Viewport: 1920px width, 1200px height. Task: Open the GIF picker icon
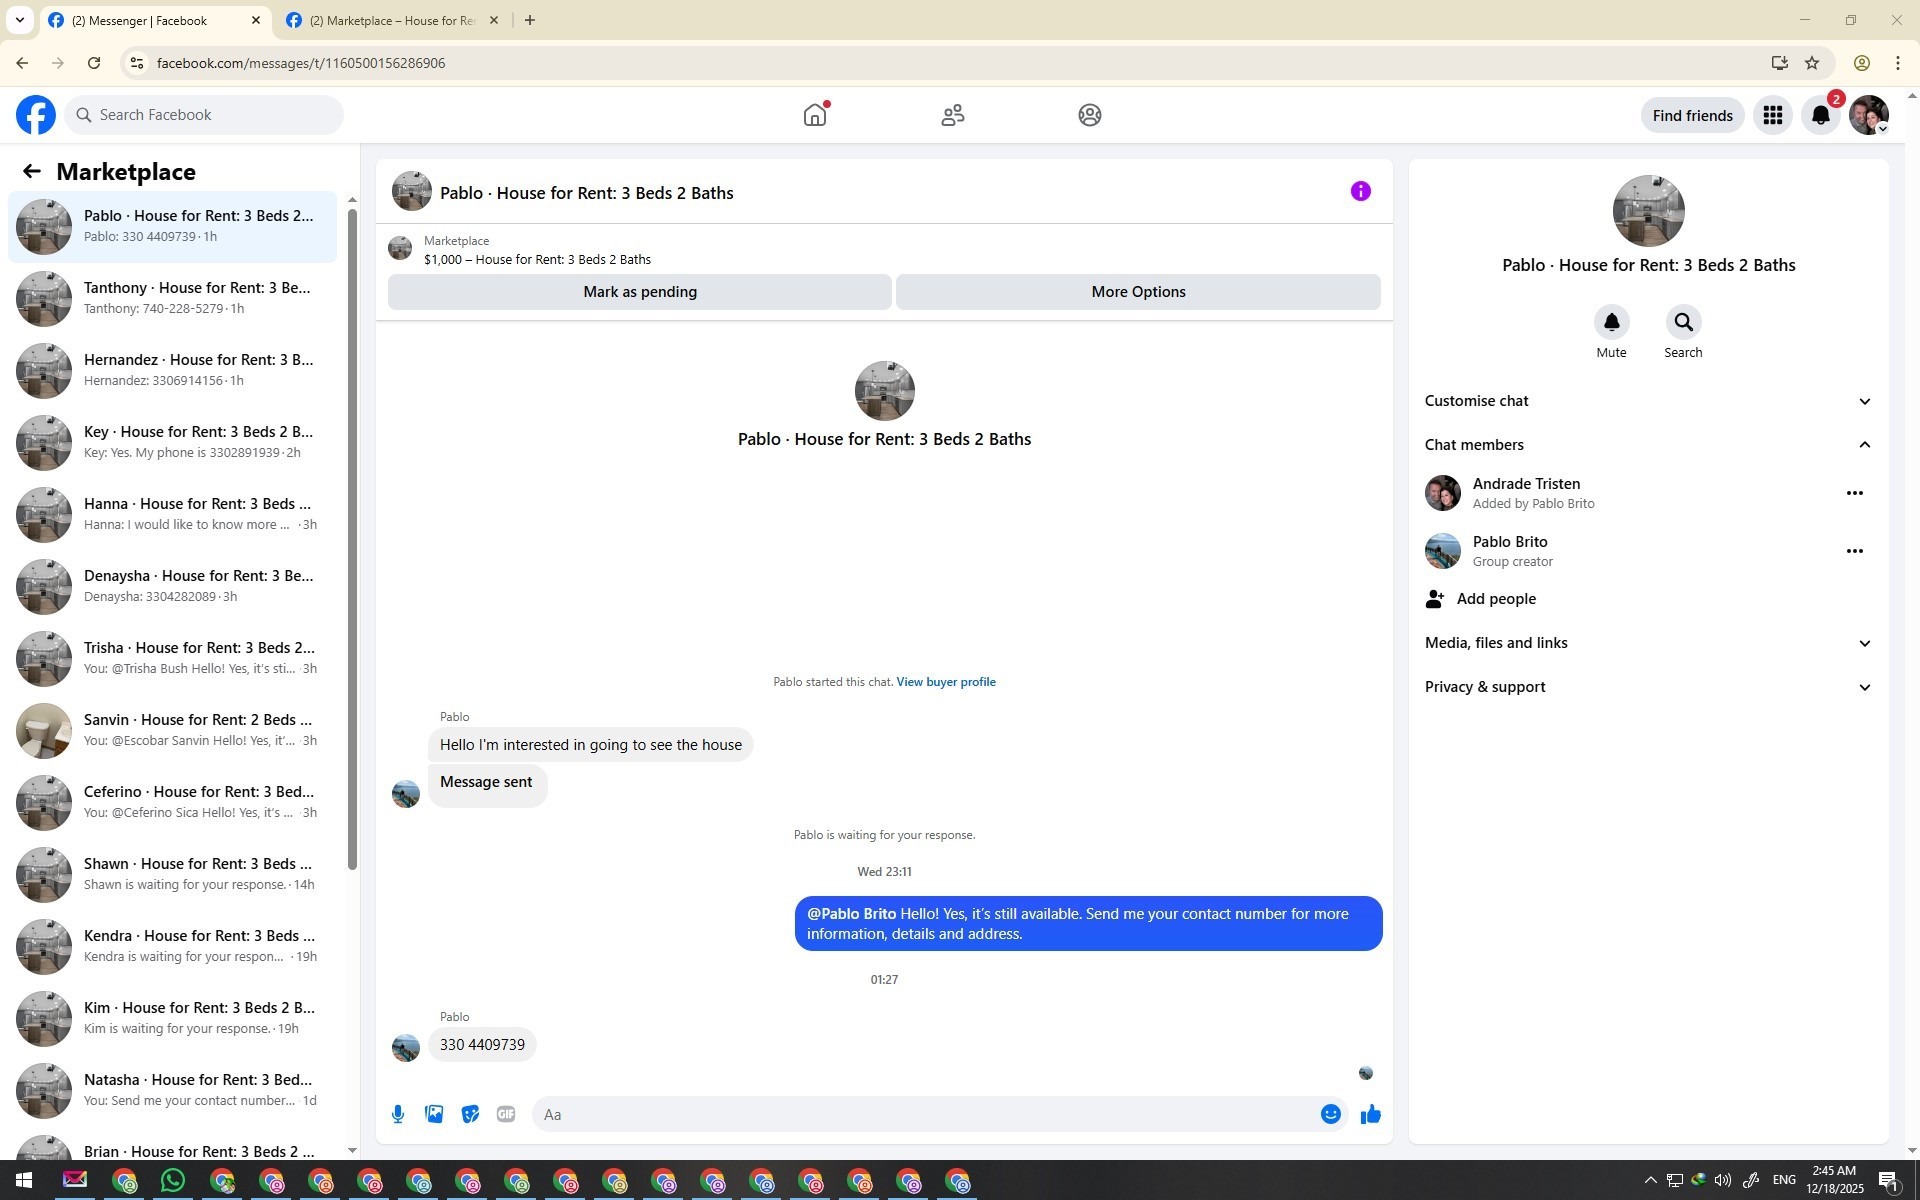(x=506, y=1114)
